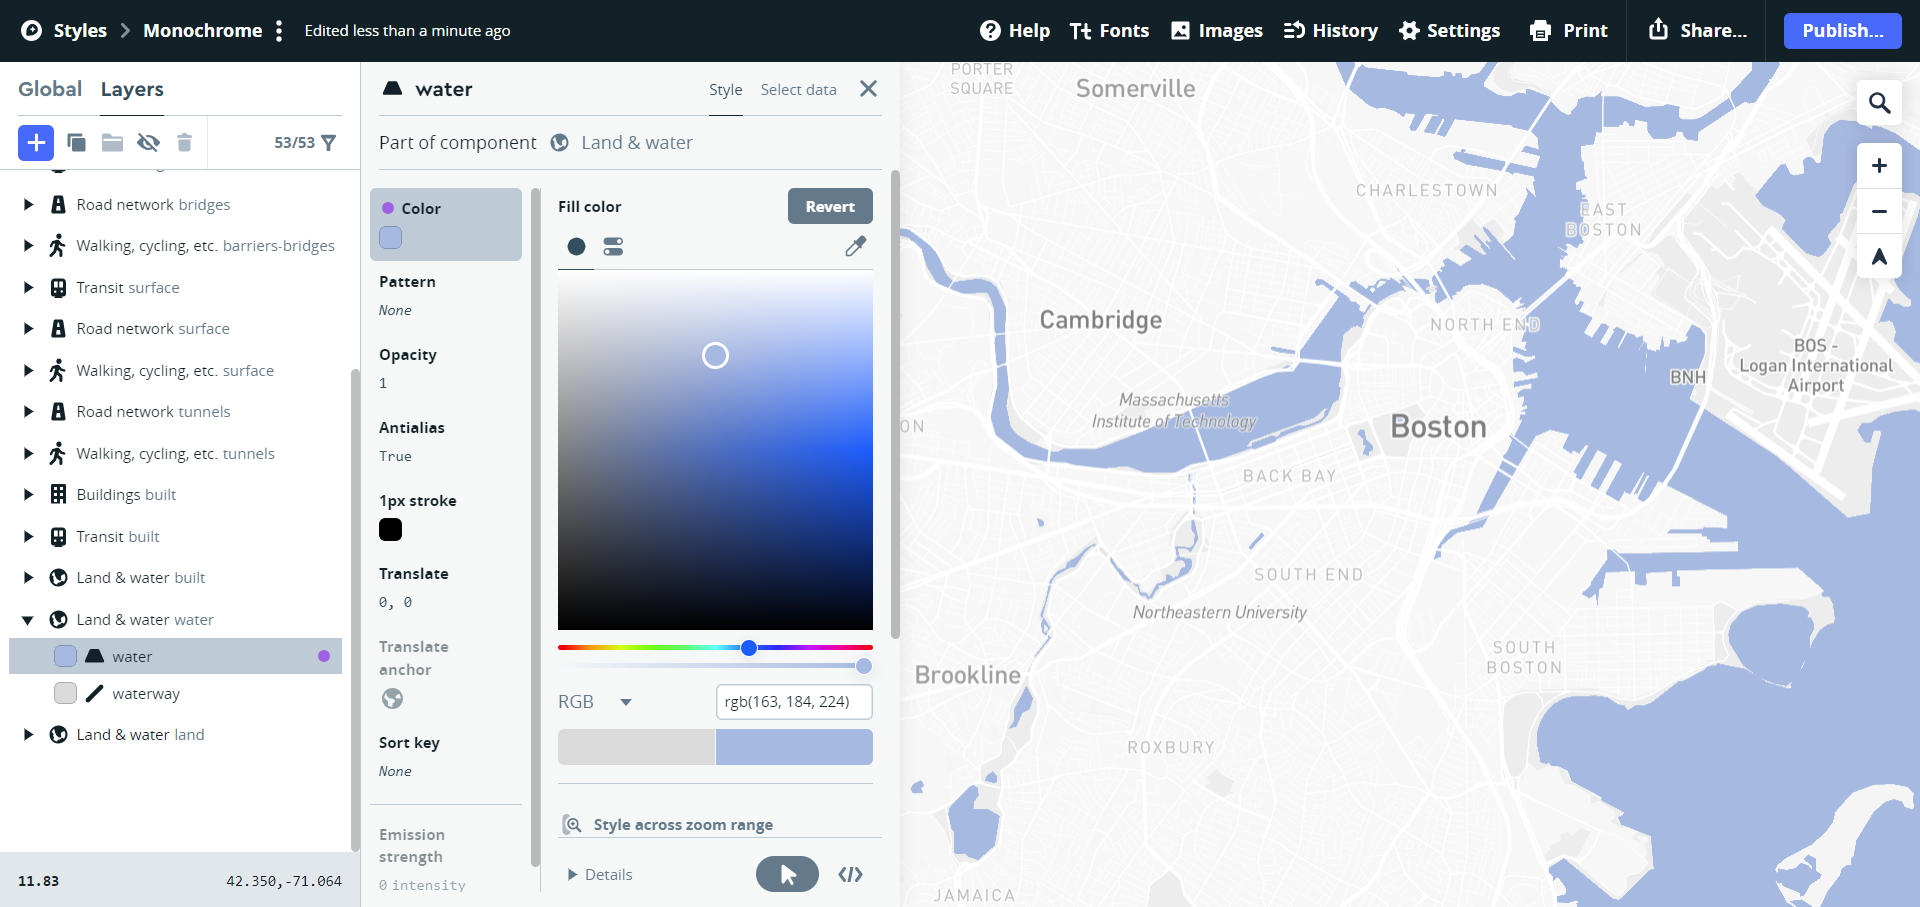The height and width of the screenshot is (907, 1920).
Task: Switch fill color to data conditions mode
Action: [613, 247]
